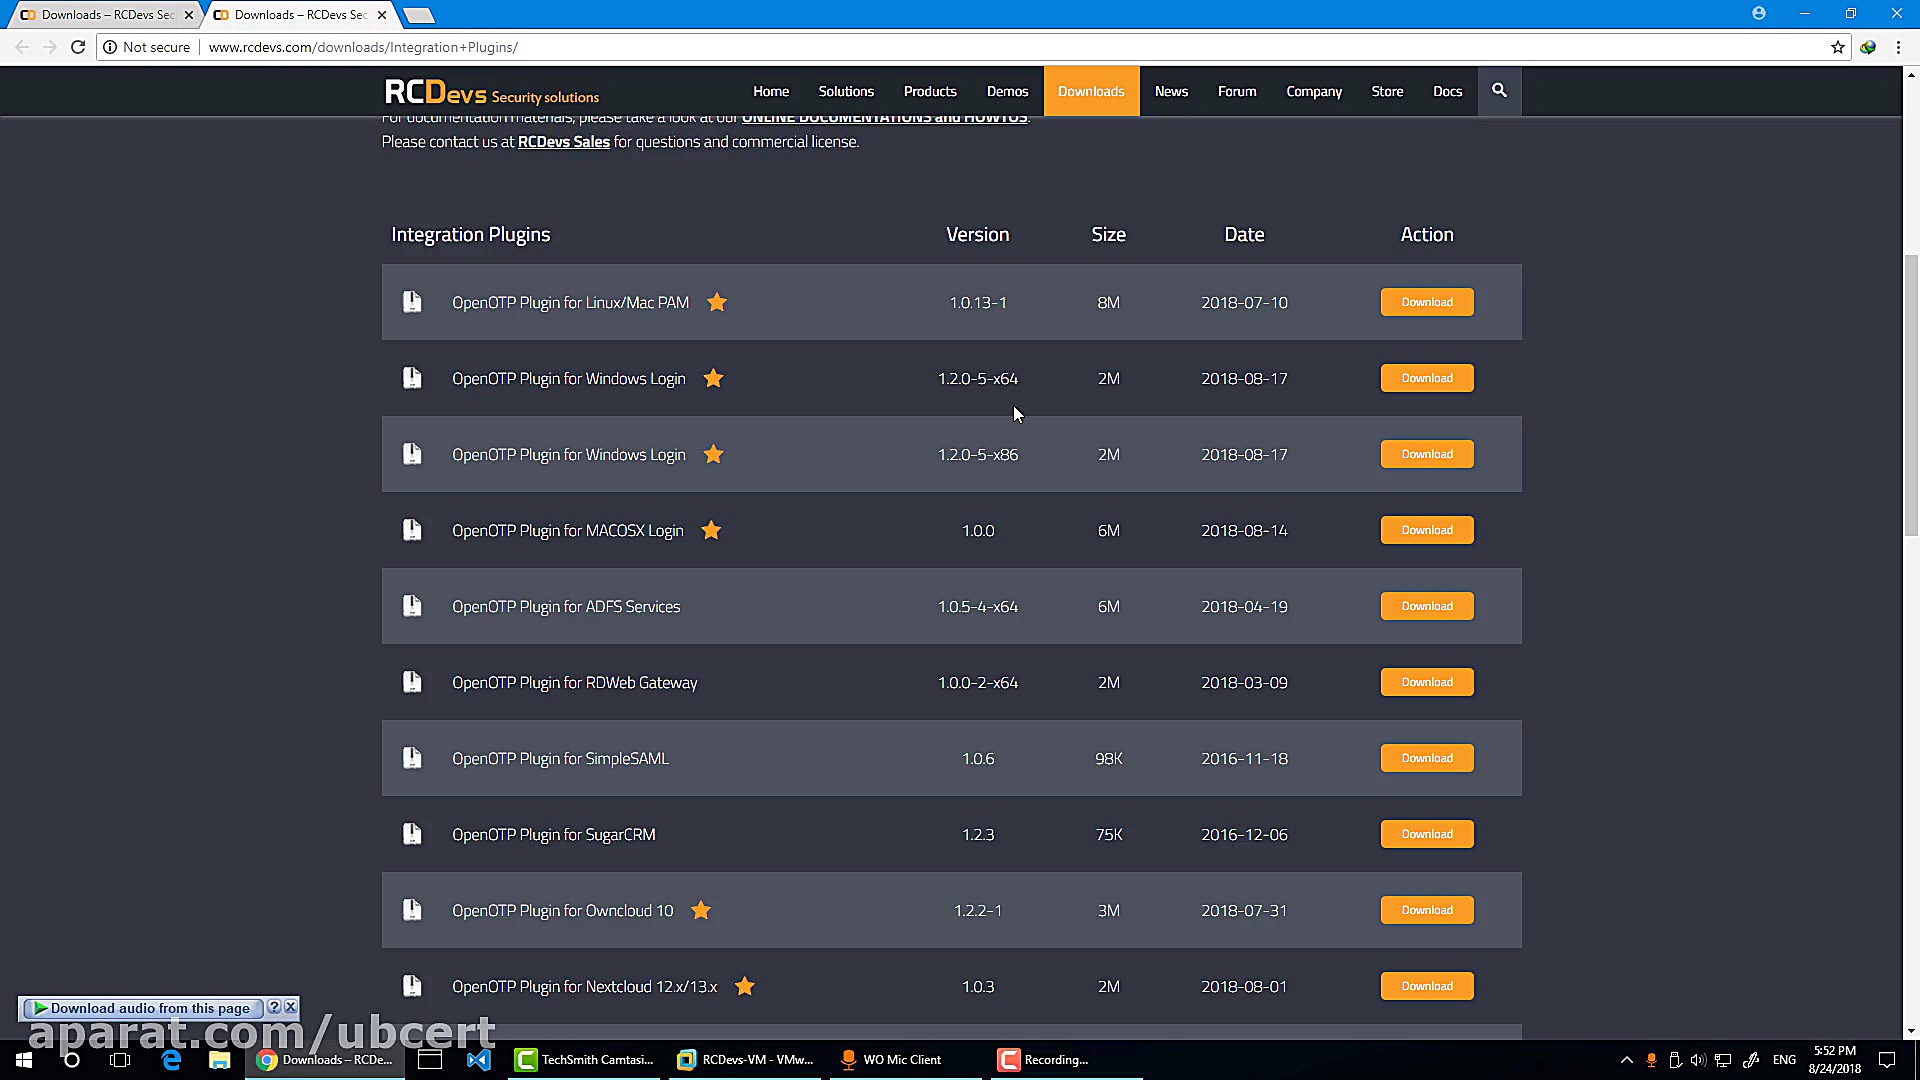Screen dimensions: 1920x1080
Task: Click the page vertical scrollbar thumb
Action: point(1911,396)
